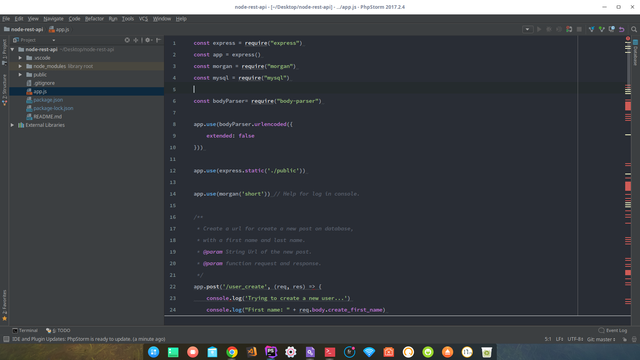This screenshot has height=360, width=640.
Task: Open PhpStorm icon in the dock
Action: 271,352
